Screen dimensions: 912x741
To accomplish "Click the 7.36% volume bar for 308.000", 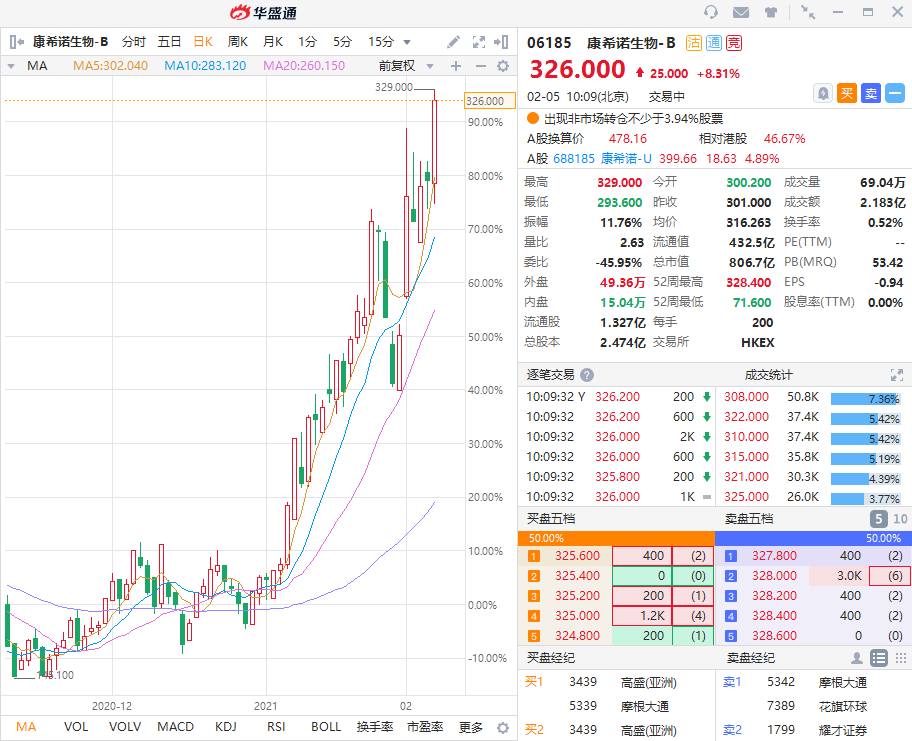I will click(865, 400).
